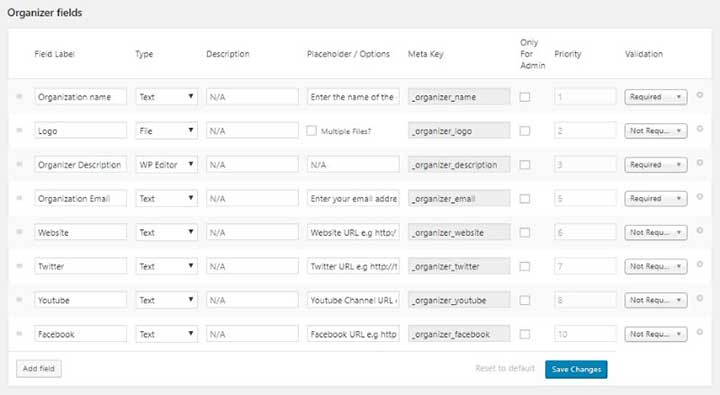Image resolution: width=720 pixels, height=395 pixels.
Task: Grab the drag handle for Organization name row
Action: tap(19, 96)
